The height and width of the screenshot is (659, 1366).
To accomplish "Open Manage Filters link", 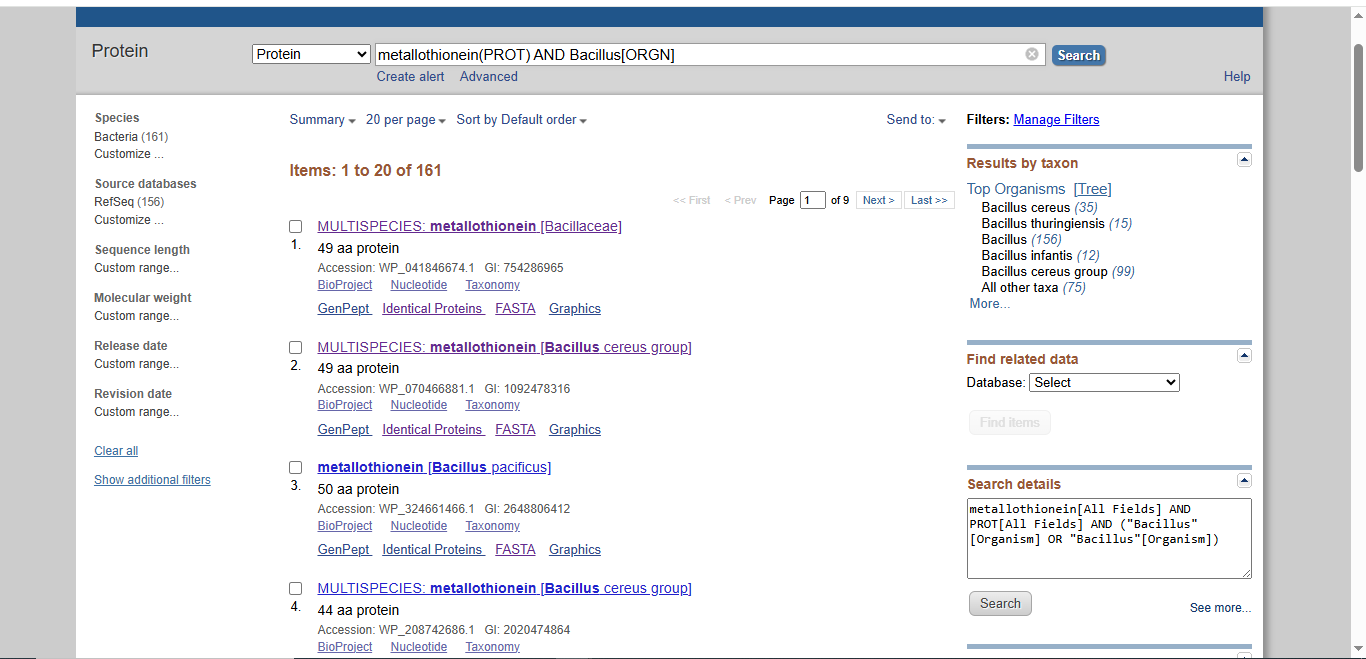I will (x=1056, y=119).
